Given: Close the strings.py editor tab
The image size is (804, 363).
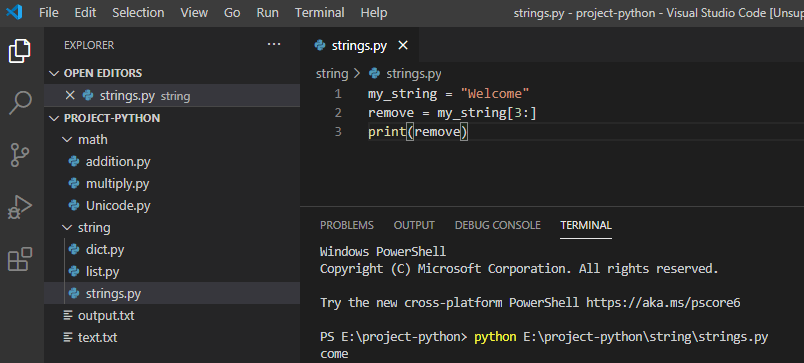Looking at the screenshot, I should [403, 46].
